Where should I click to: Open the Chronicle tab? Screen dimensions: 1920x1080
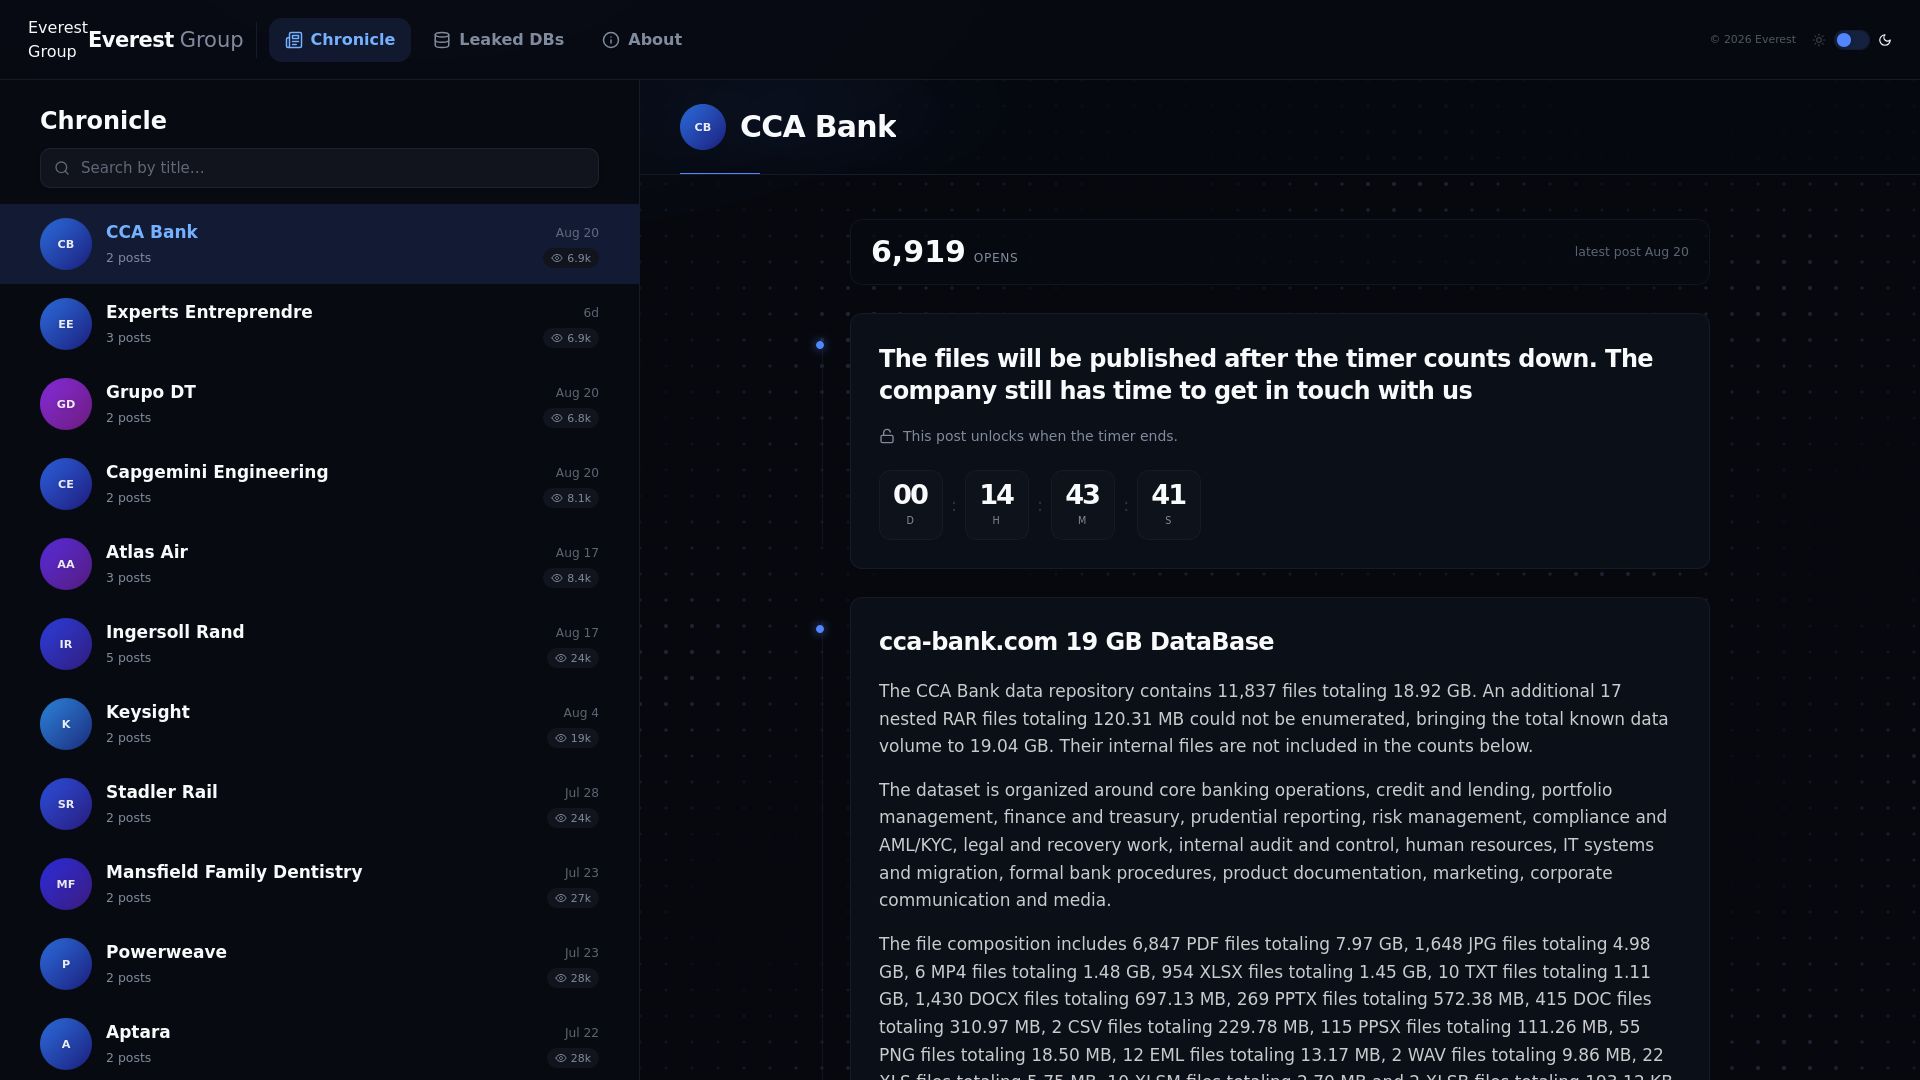tap(340, 40)
